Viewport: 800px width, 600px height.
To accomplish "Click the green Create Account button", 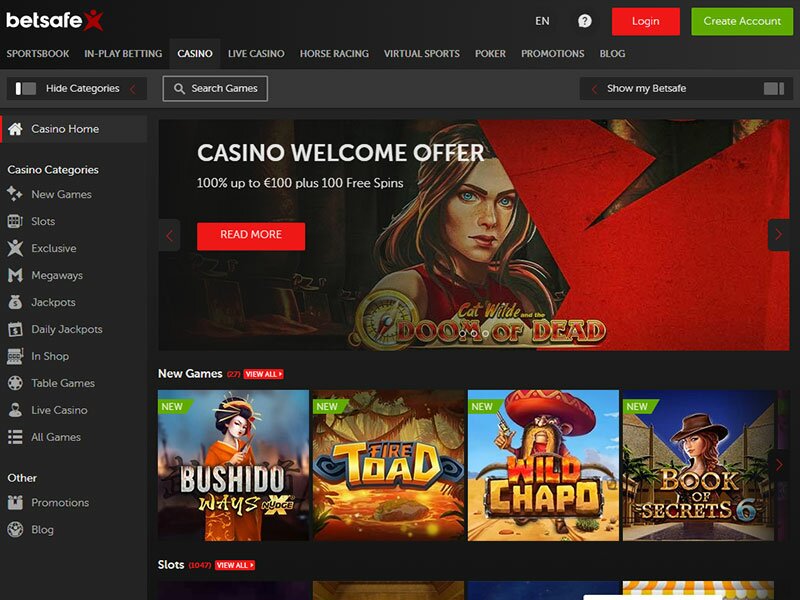I will coord(742,21).
